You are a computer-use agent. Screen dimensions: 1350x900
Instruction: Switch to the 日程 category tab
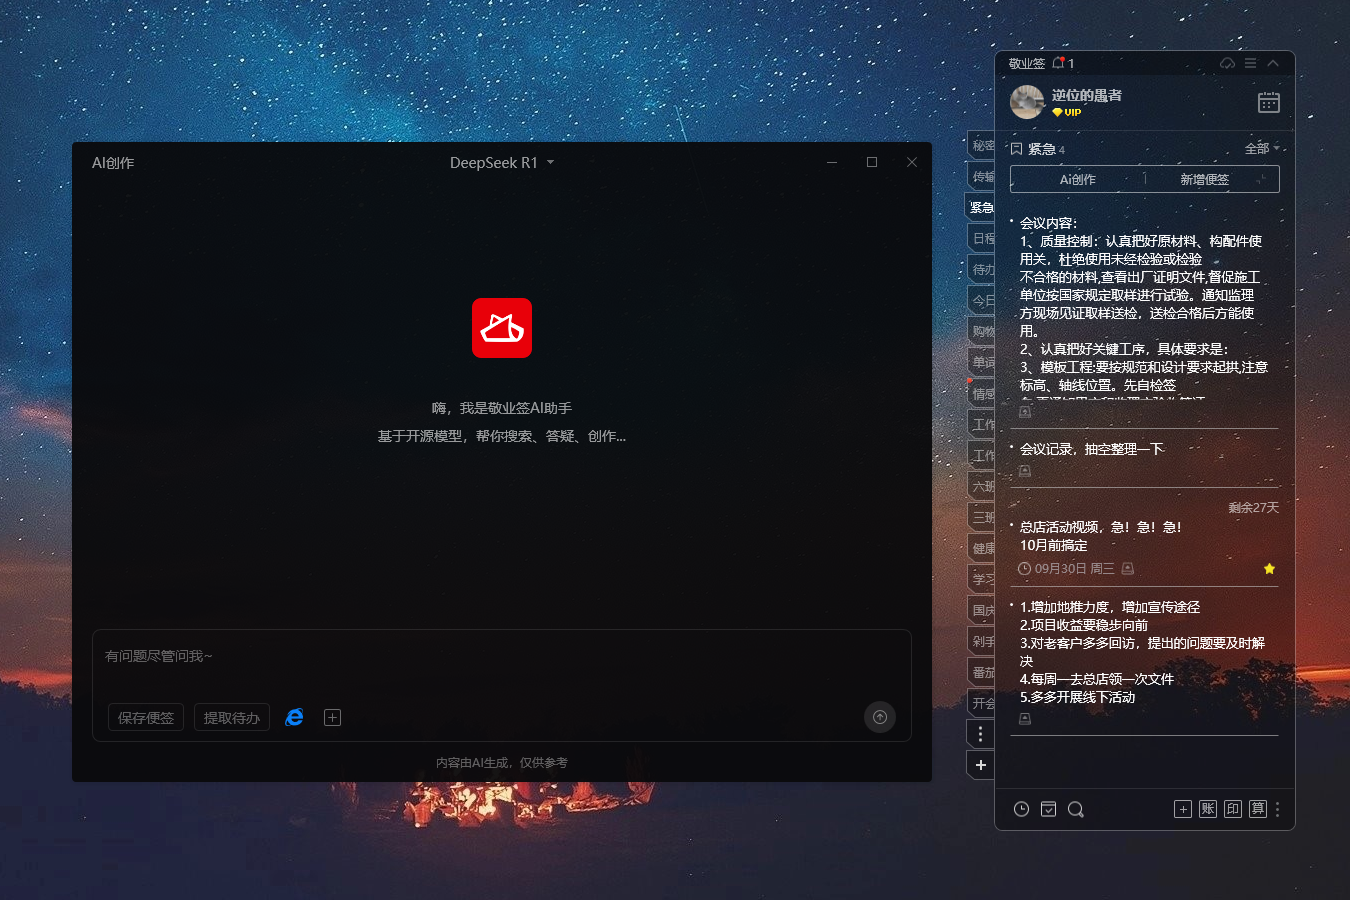(982, 238)
